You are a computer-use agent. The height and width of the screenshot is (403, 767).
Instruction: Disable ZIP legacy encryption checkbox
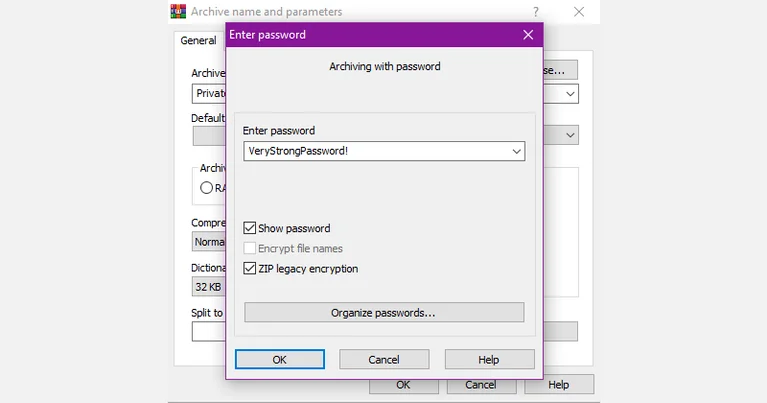[x=249, y=268]
